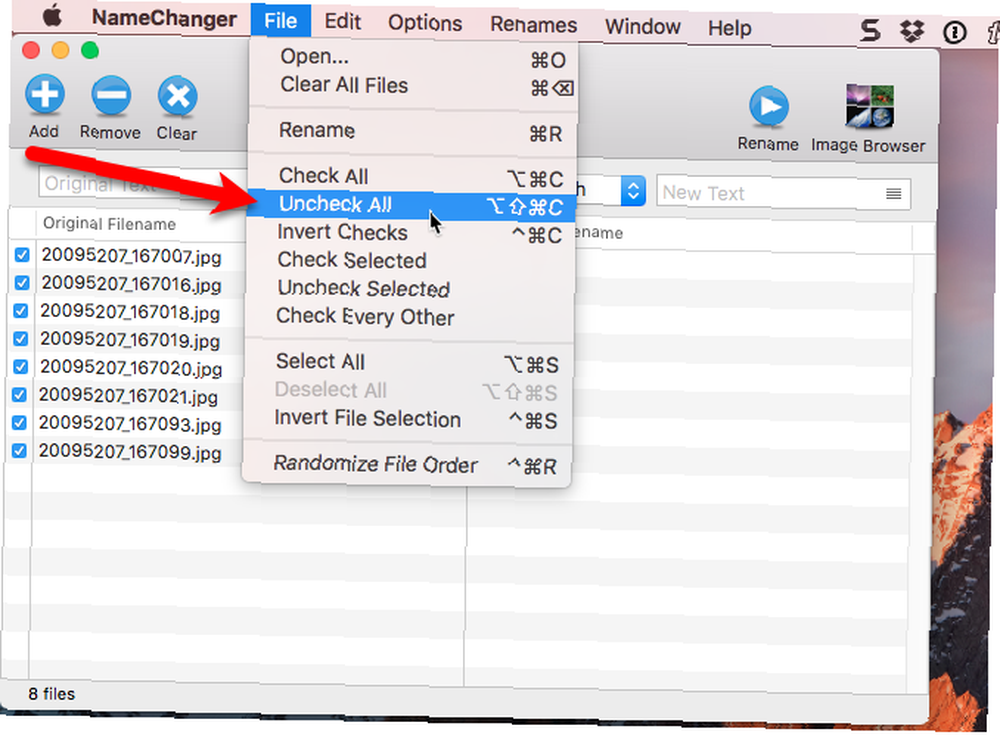Choose Rename in the File menu
1000x735 pixels.
point(412,131)
